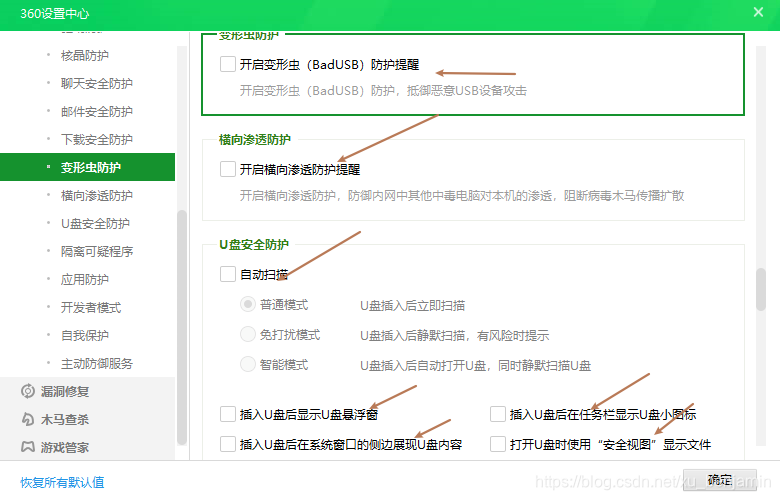Viewport: 780px width, 500px height.
Task: Toggle the 自动扫描 checkbox
Action: (228, 274)
